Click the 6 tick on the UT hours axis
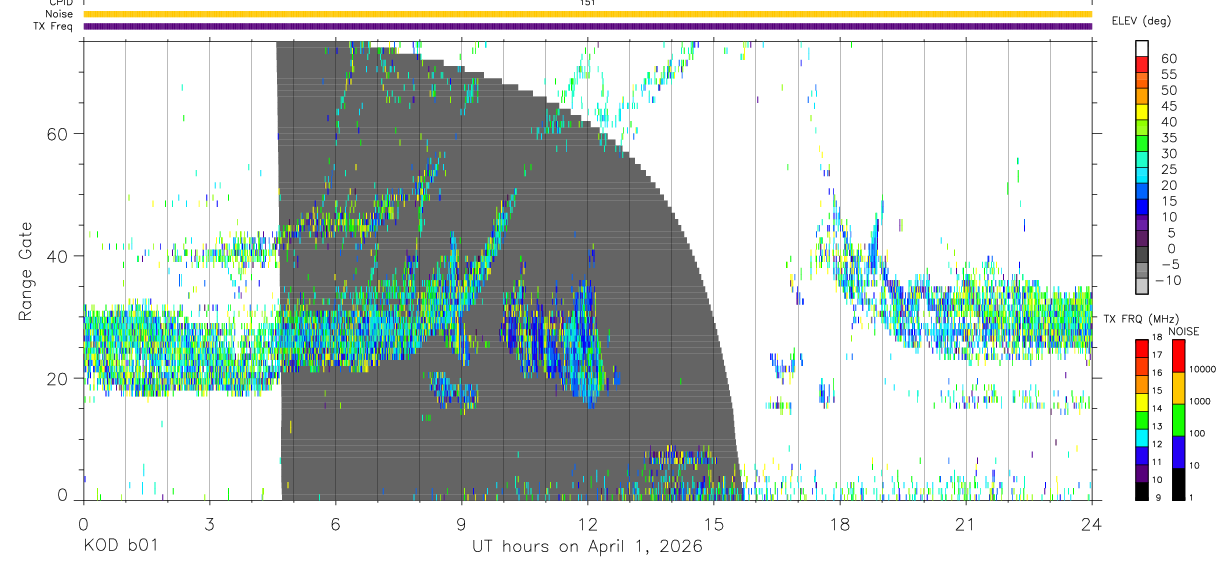The height and width of the screenshot is (567, 1228). coord(335,523)
